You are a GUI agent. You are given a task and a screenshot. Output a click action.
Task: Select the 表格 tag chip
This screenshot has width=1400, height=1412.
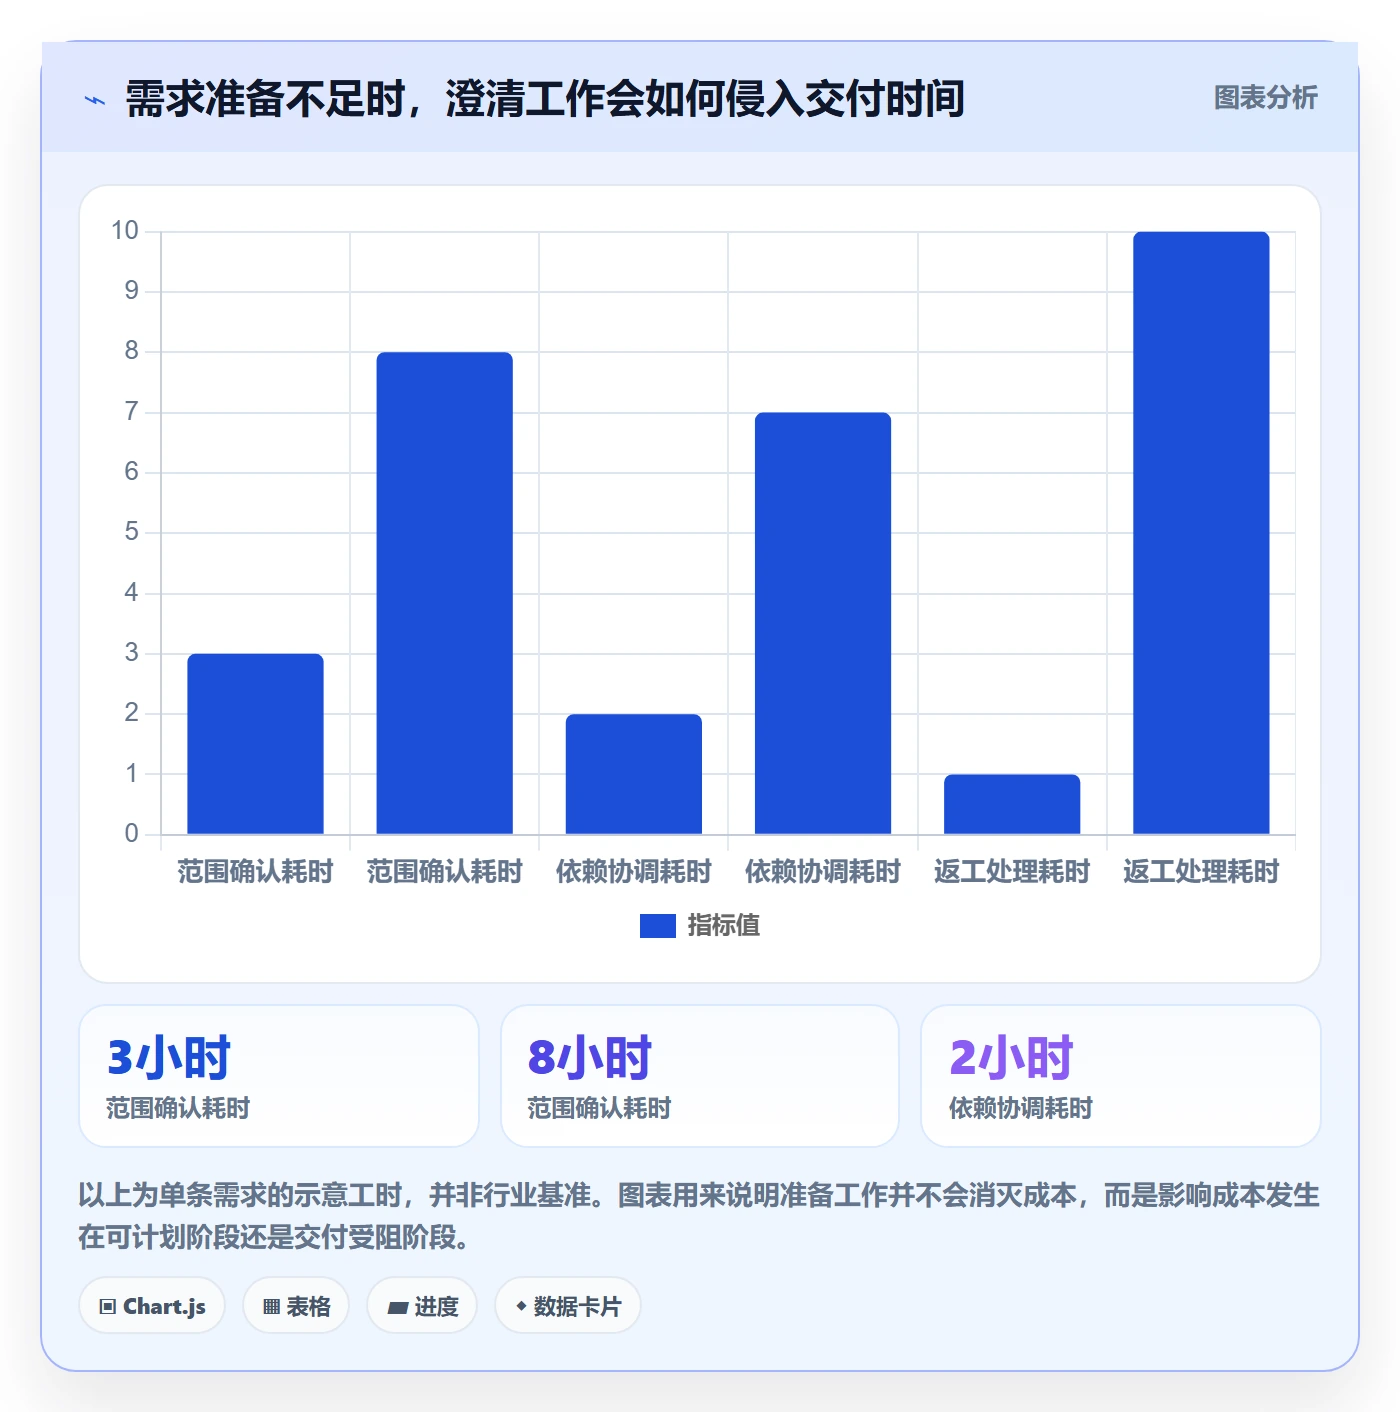pyautogui.click(x=296, y=1306)
